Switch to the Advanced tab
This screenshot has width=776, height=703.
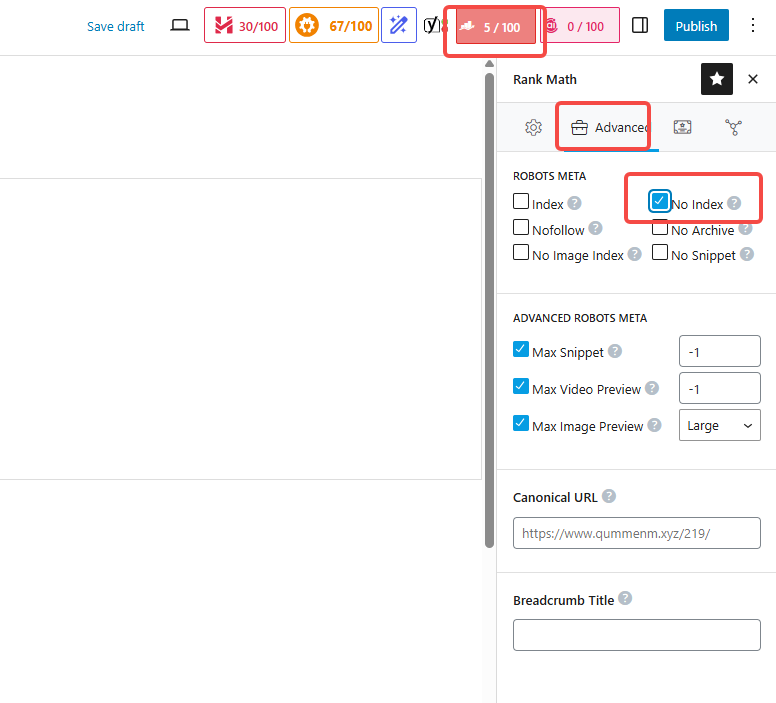(608, 127)
